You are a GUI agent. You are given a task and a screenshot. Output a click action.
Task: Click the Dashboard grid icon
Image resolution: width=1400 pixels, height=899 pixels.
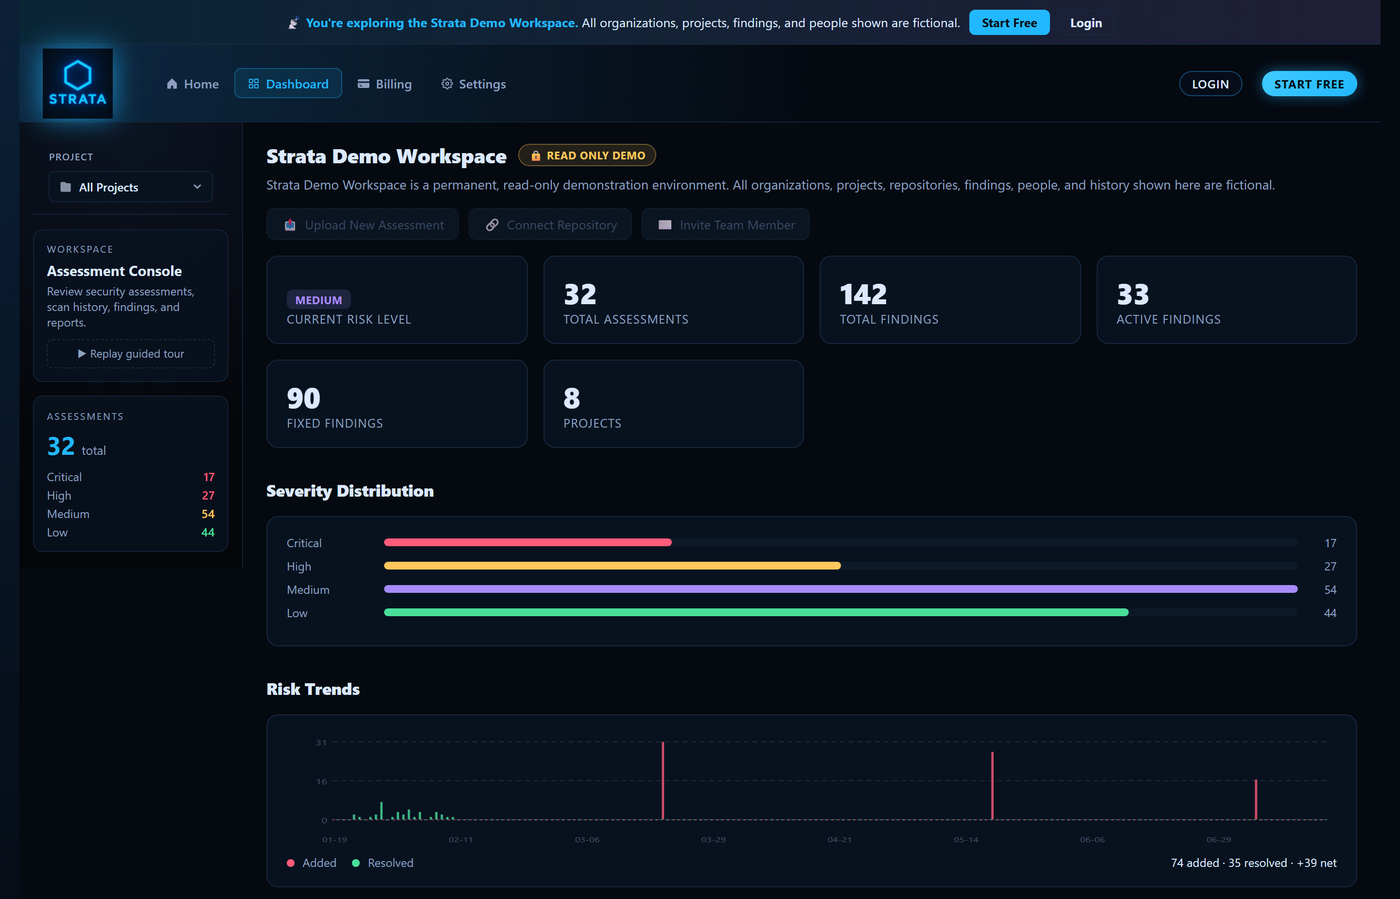[x=254, y=84]
